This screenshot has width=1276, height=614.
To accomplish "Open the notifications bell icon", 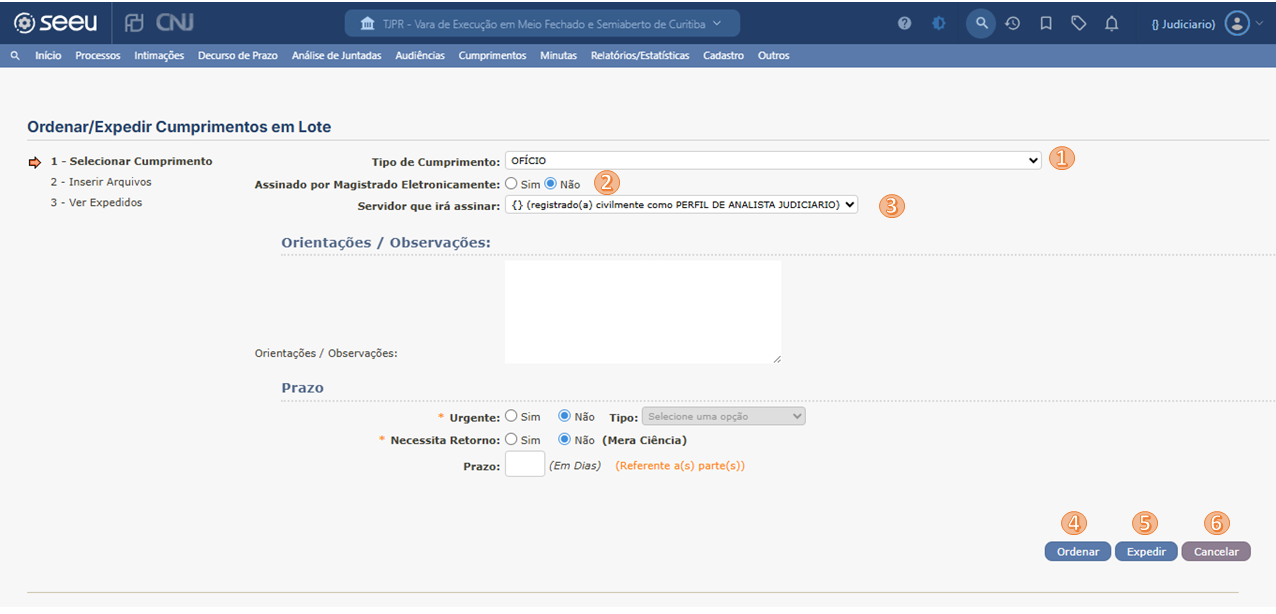I will tap(1111, 23).
